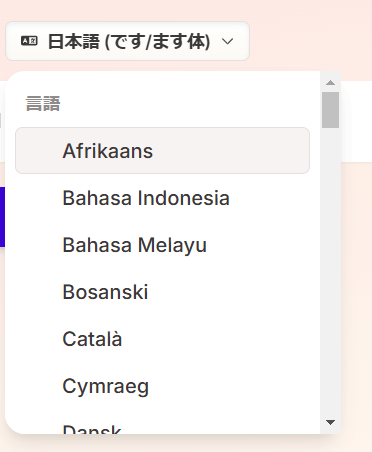Click the 日本語 (です/ます体) selector label

[x=129, y=42]
